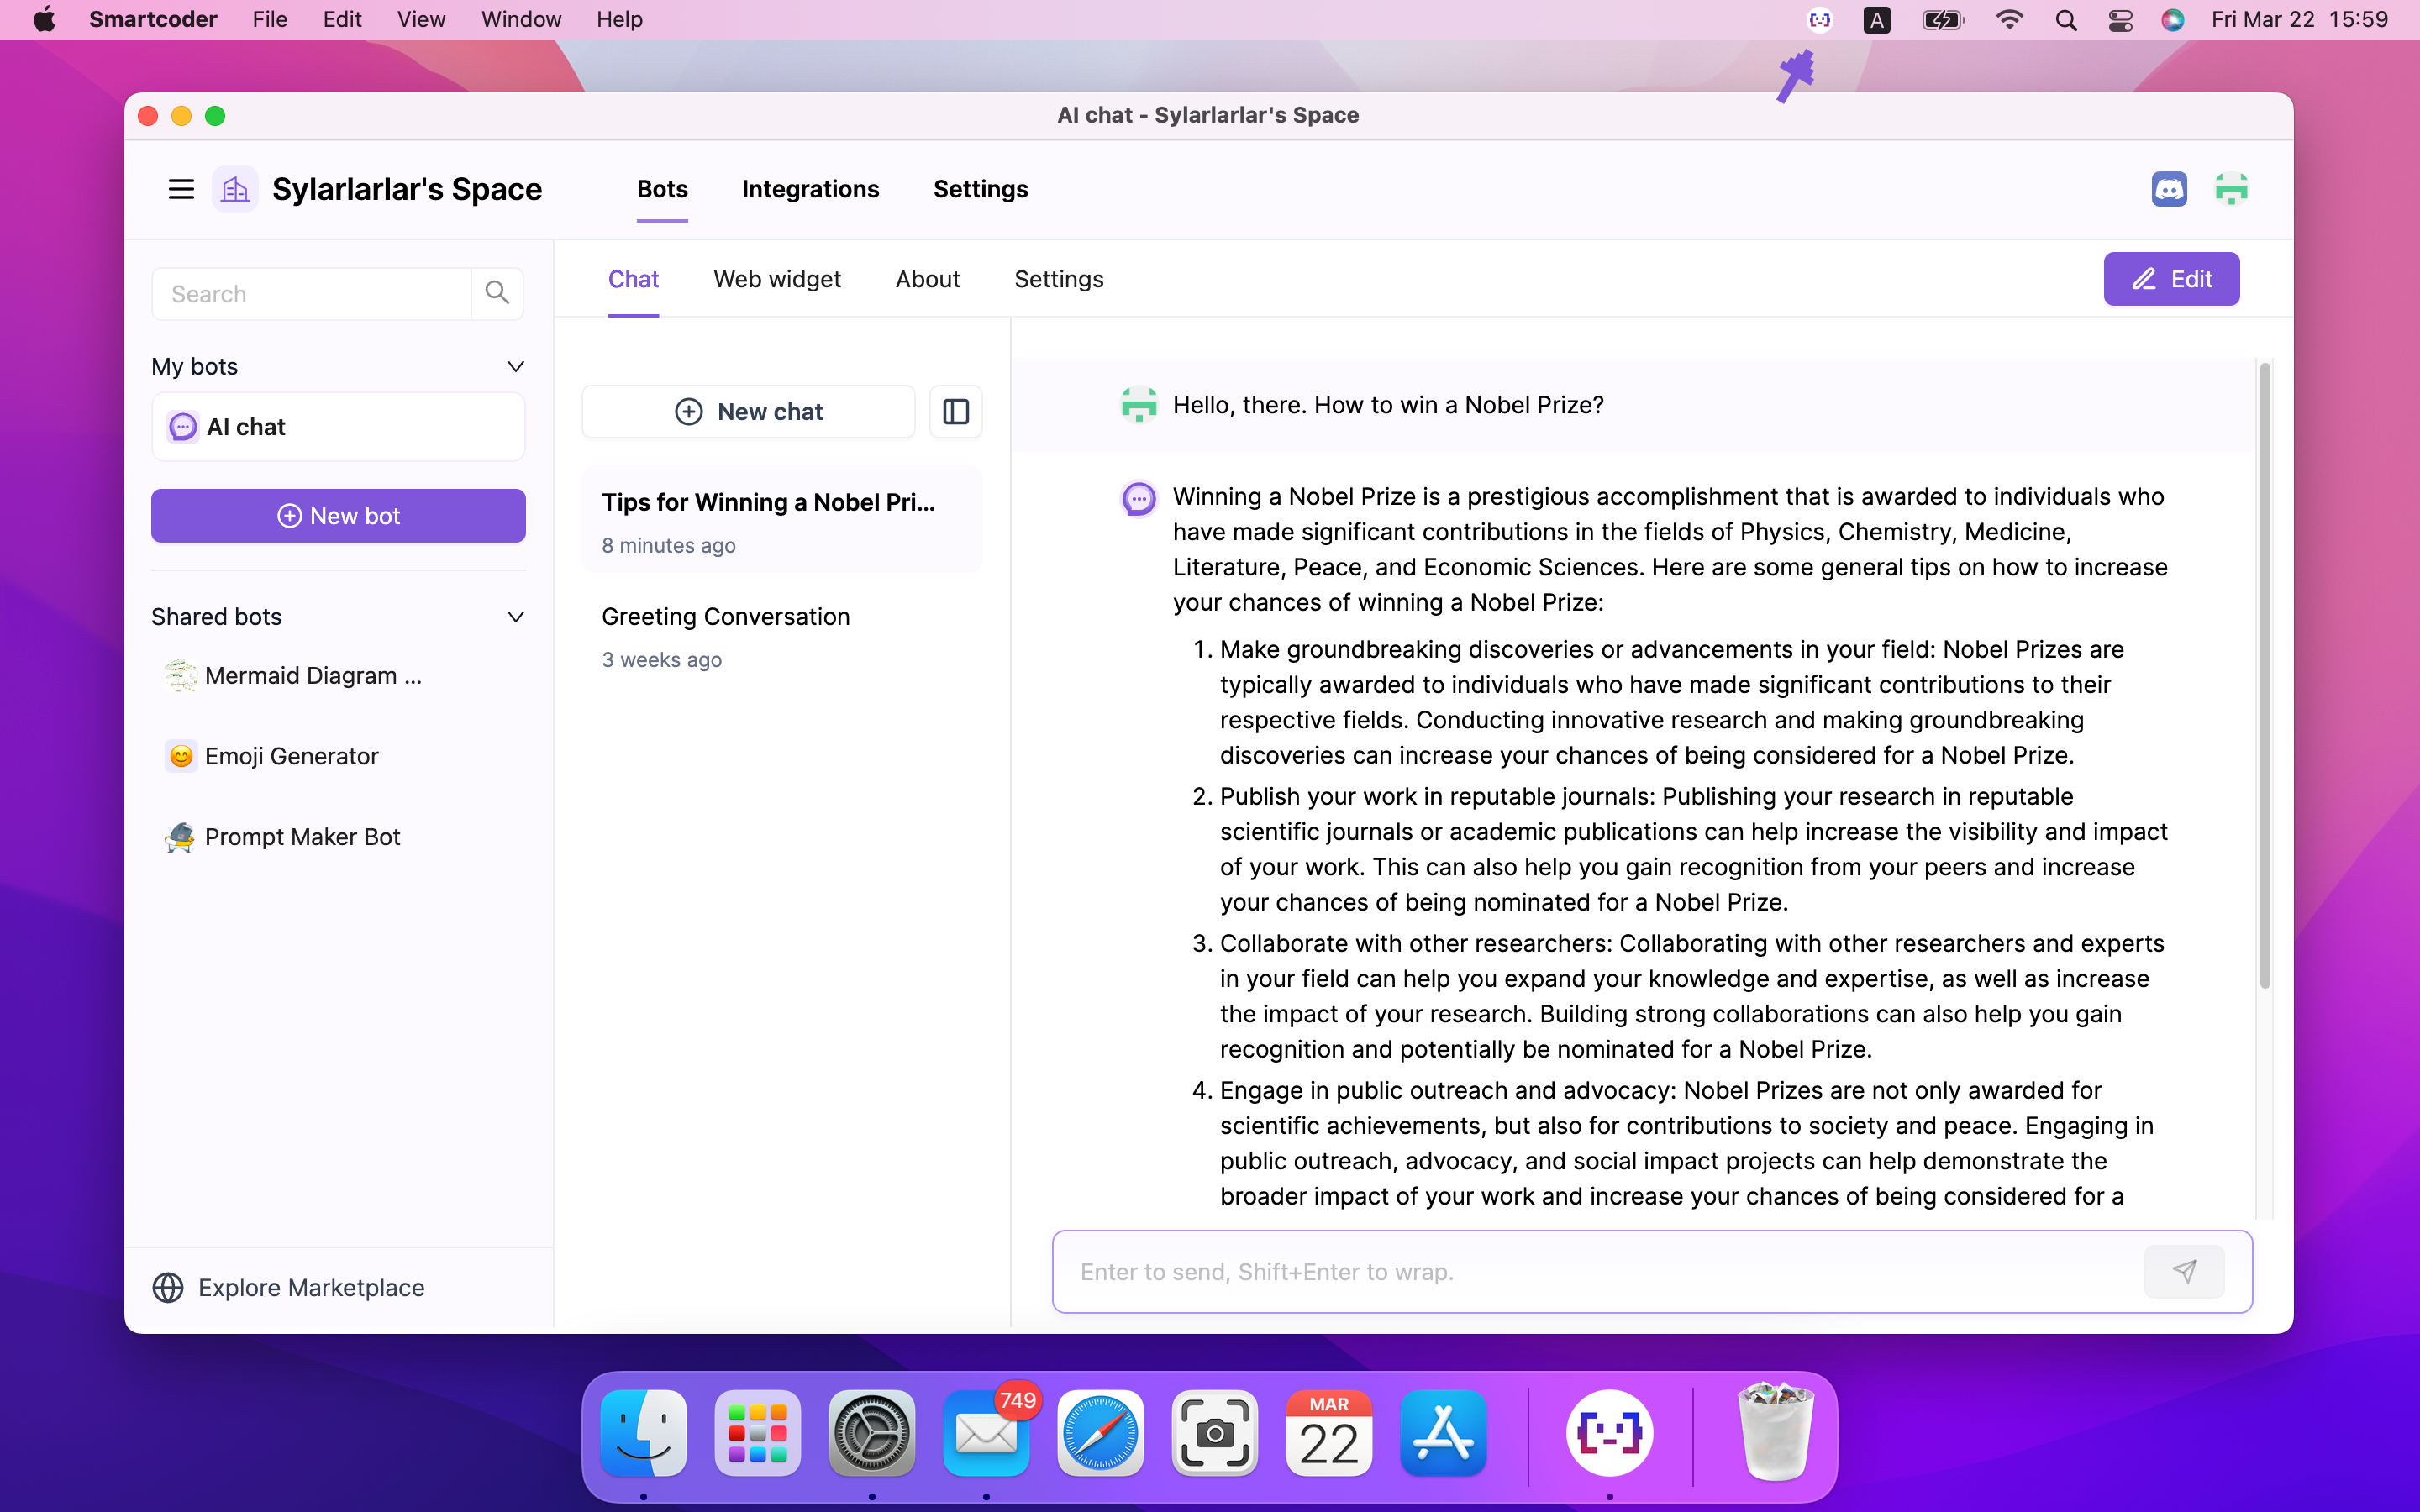This screenshot has height=1512, width=2420.
Task: Open Emoji Generator shared bot
Action: pyautogui.click(x=338, y=756)
